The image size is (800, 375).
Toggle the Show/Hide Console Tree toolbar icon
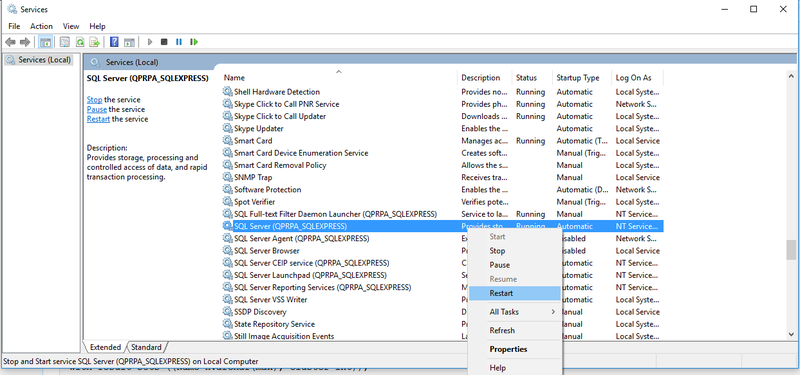45,42
